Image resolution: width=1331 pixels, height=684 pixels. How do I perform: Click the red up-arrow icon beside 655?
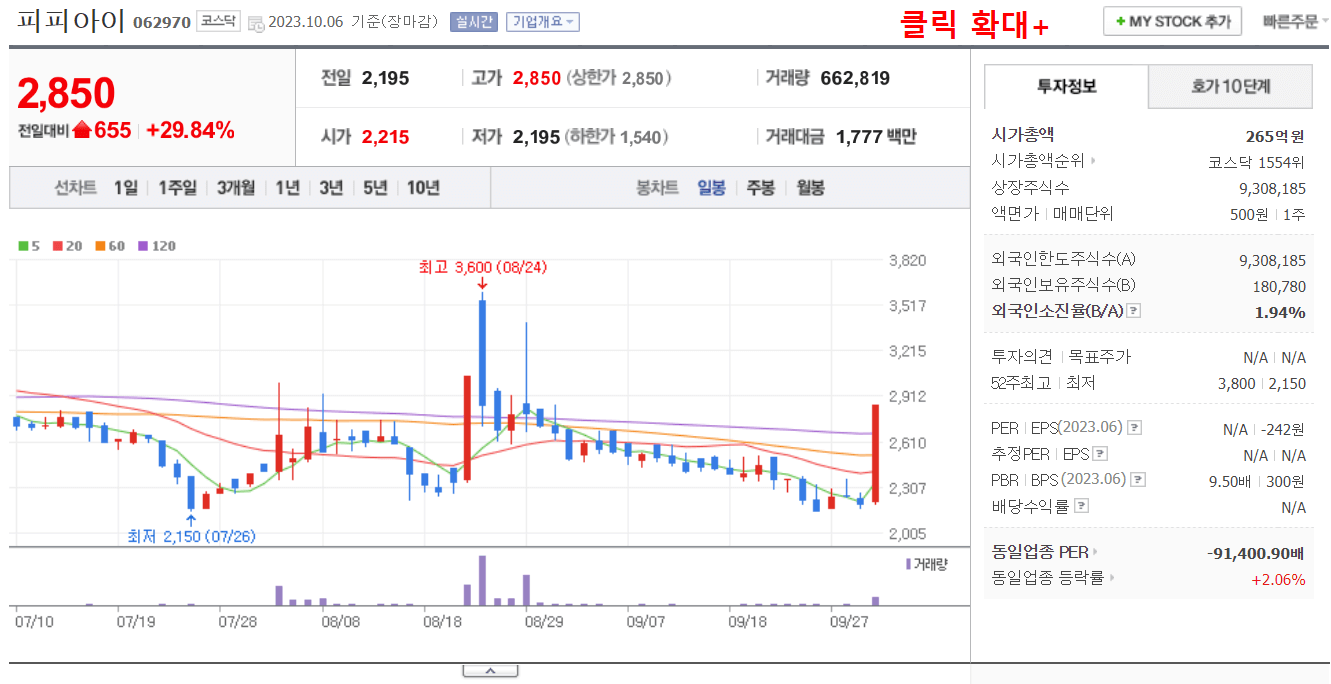point(82,130)
